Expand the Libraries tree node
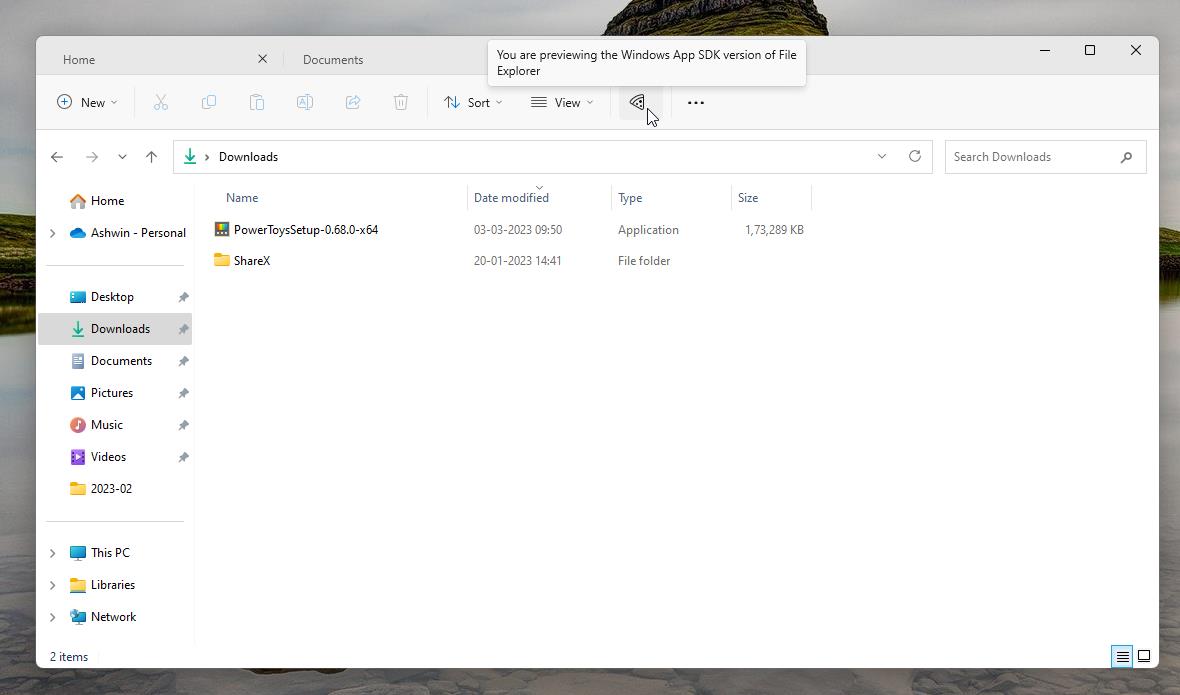1180x695 pixels. click(53, 585)
